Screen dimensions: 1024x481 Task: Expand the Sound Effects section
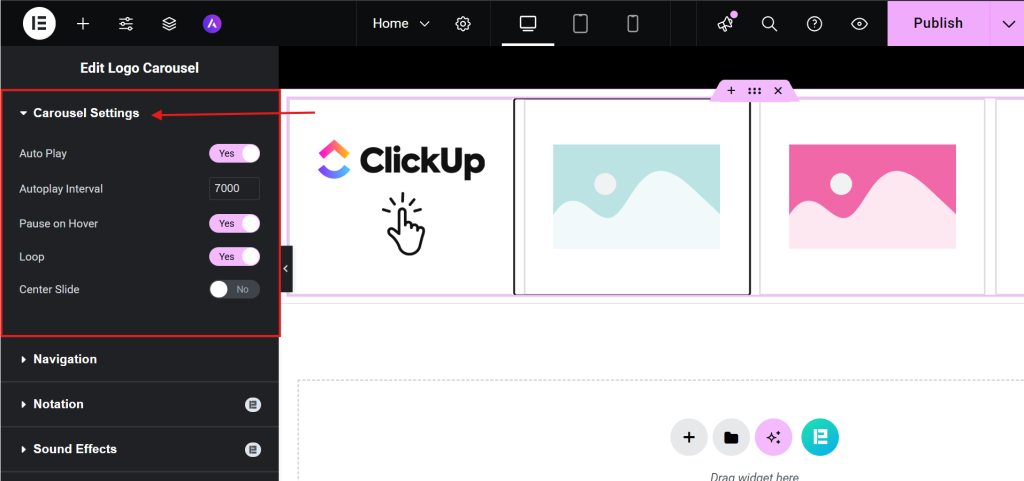[74, 449]
